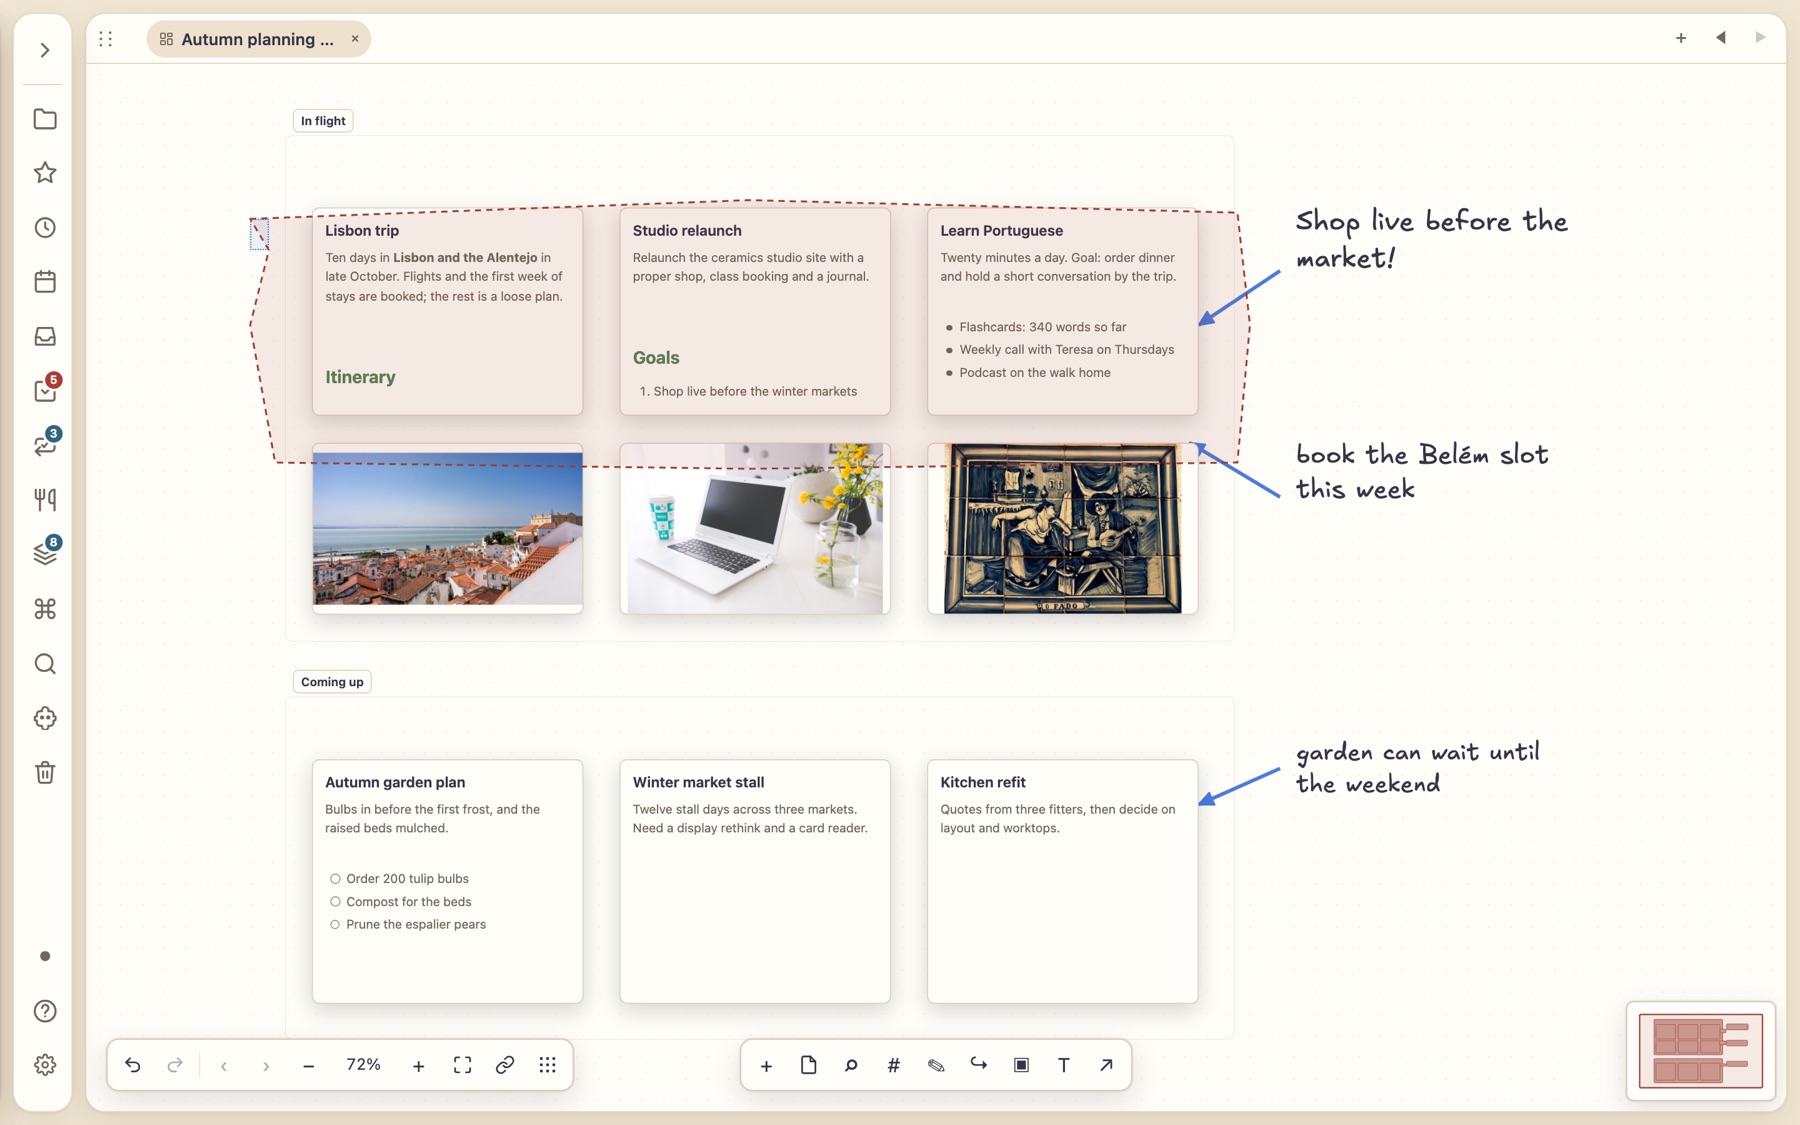Toggle the dot grid icon
Image resolution: width=1800 pixels, height=1125 pixels.
click(548, 1065)
